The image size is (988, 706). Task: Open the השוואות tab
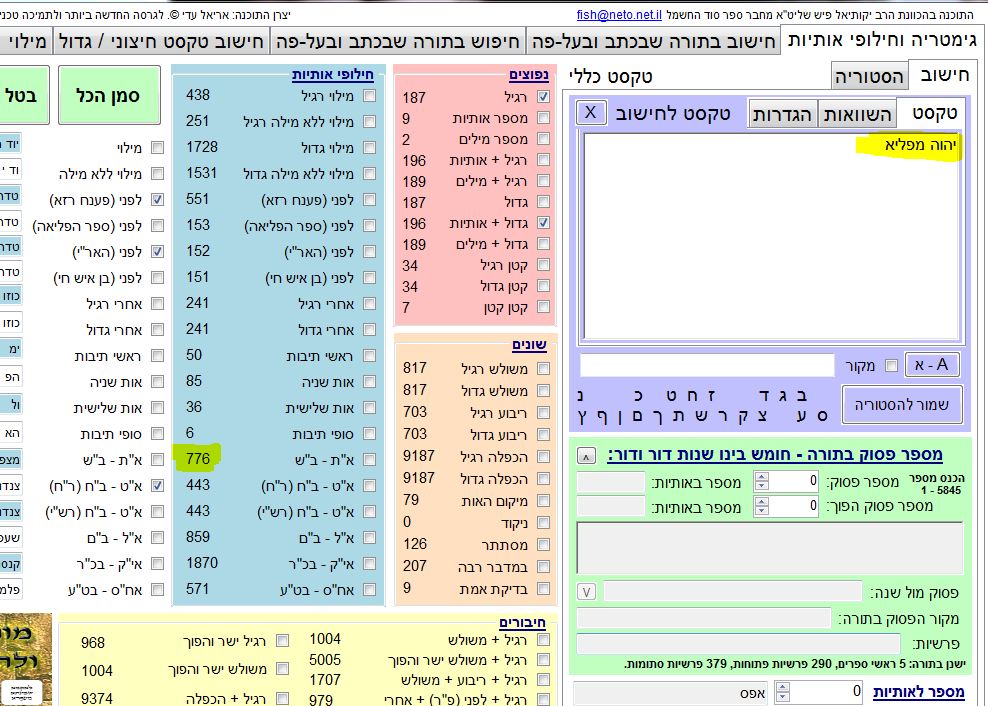coord(857,114)
